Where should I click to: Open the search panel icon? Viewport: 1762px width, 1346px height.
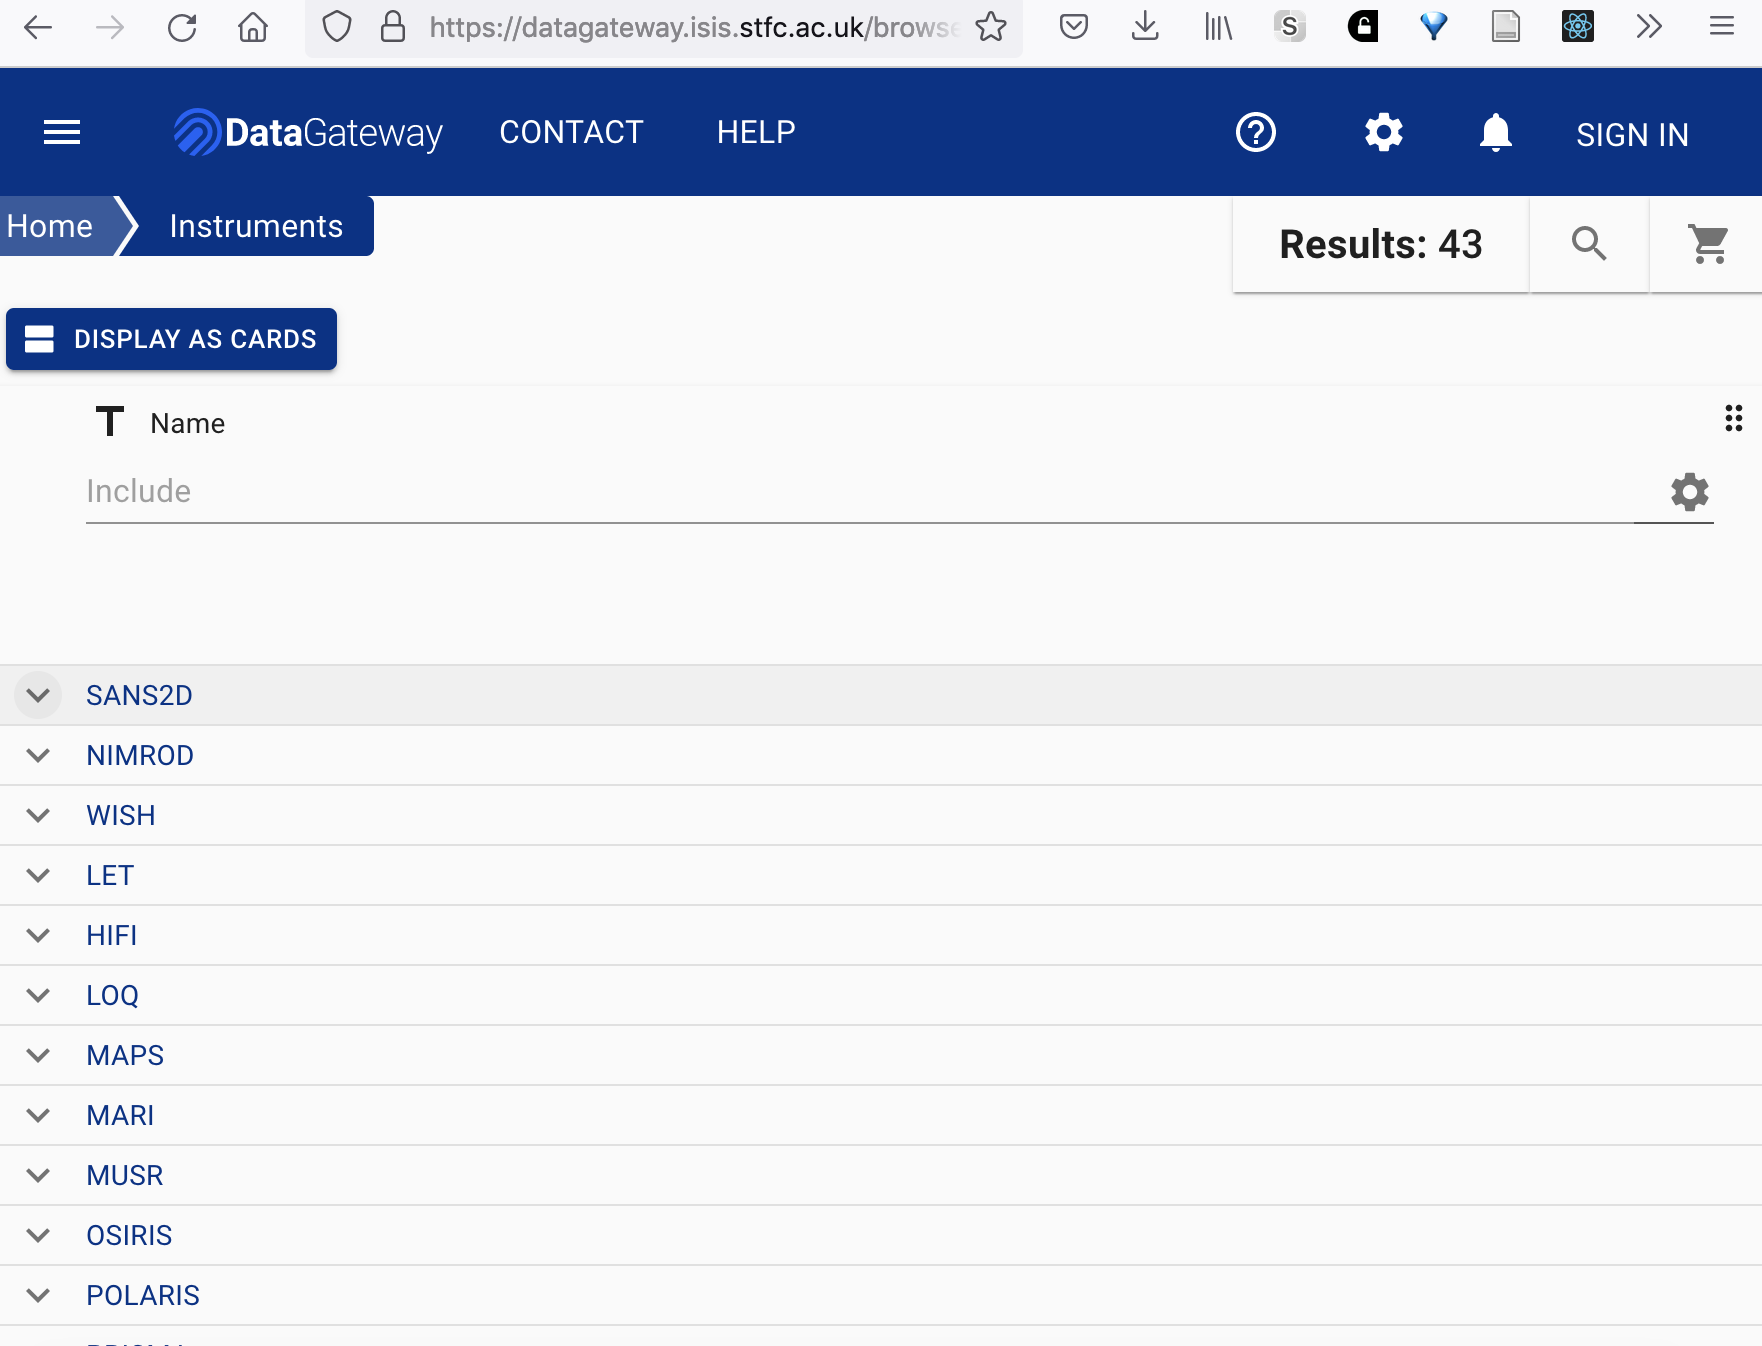coord(1589,243)
